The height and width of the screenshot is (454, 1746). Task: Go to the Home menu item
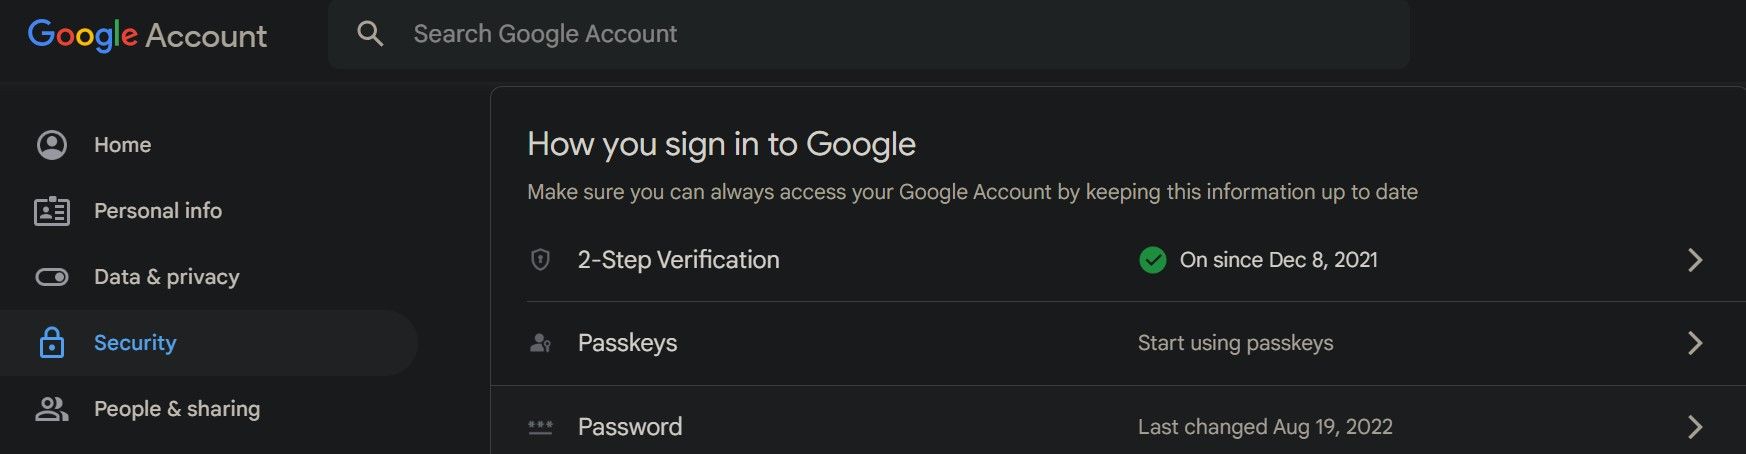(x=123, y=145)
